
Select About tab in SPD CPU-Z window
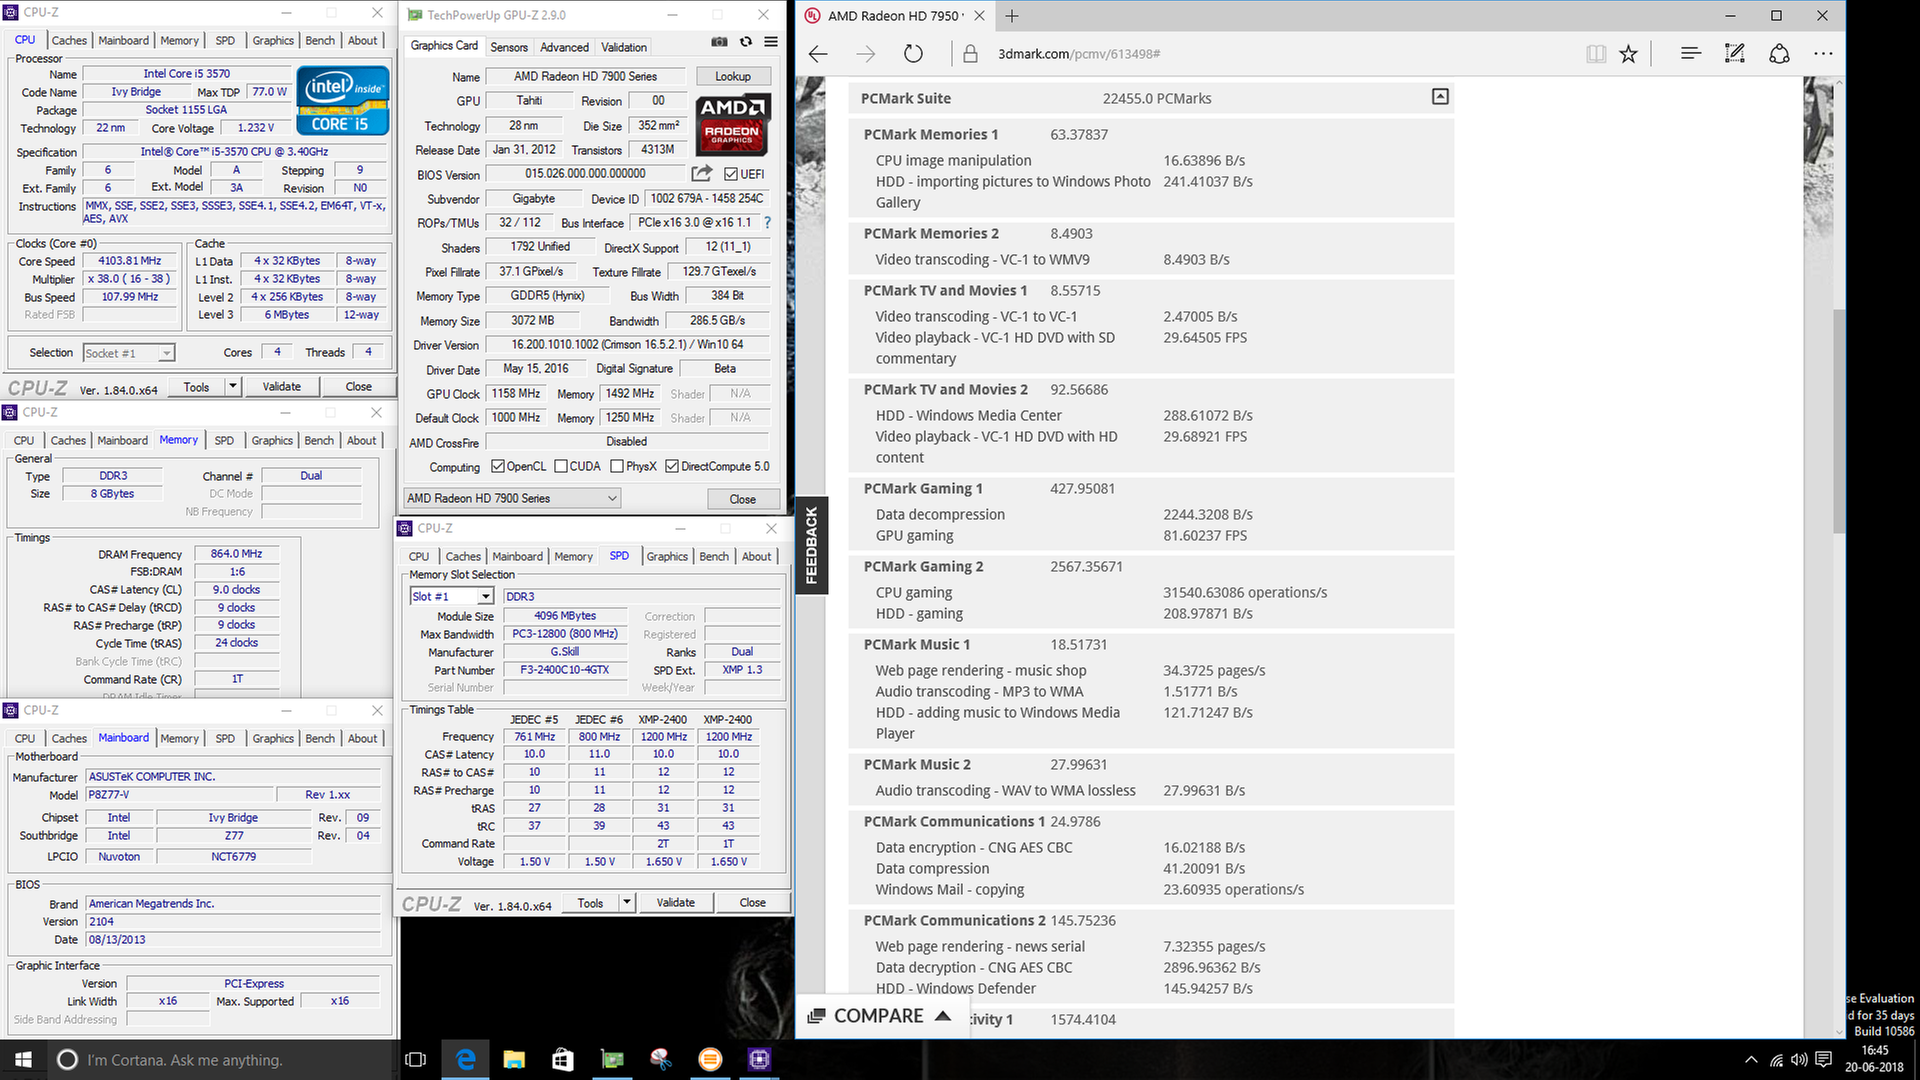click(x=756, y=556)
